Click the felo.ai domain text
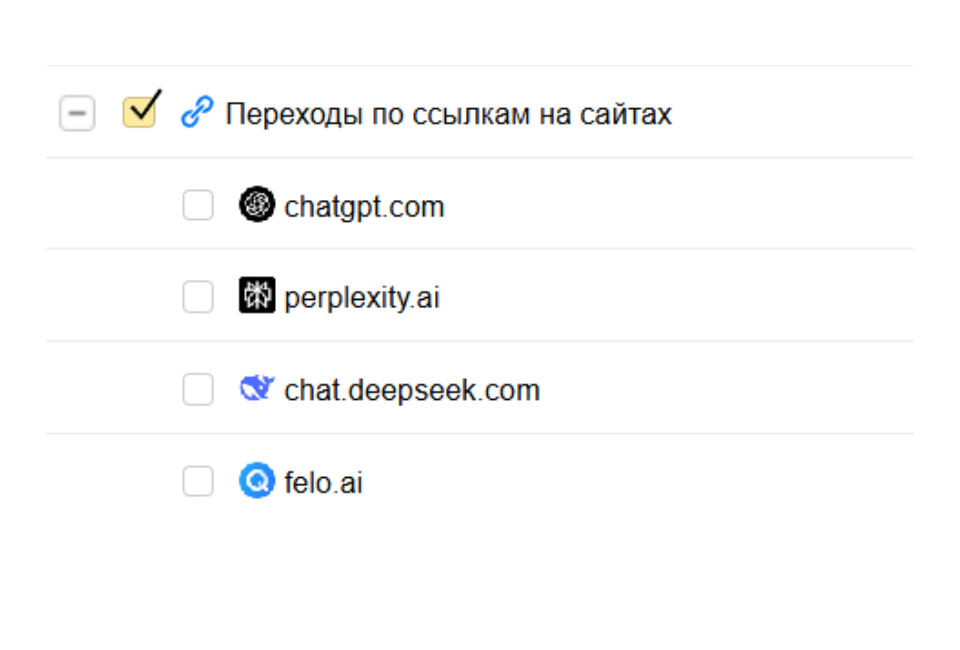 [x=323, y=483]
